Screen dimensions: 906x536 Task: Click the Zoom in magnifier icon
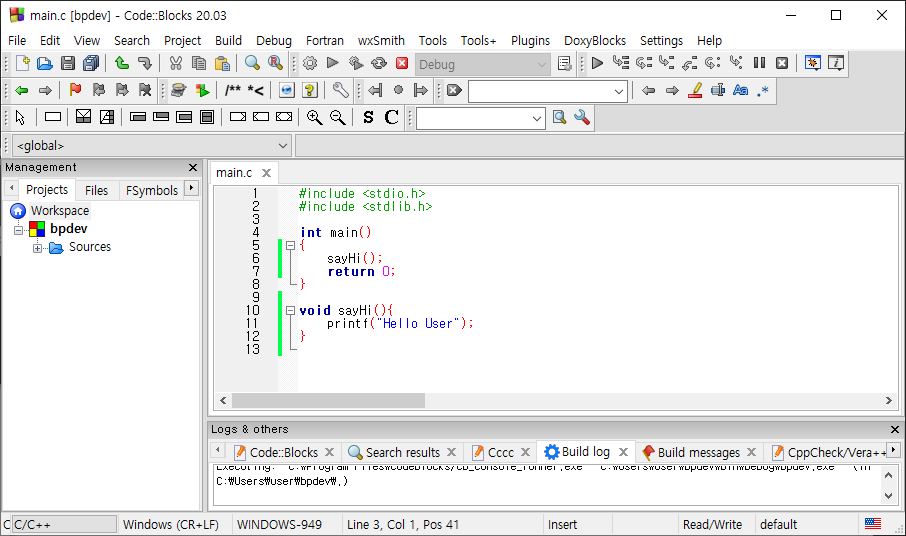click(314, 117)
